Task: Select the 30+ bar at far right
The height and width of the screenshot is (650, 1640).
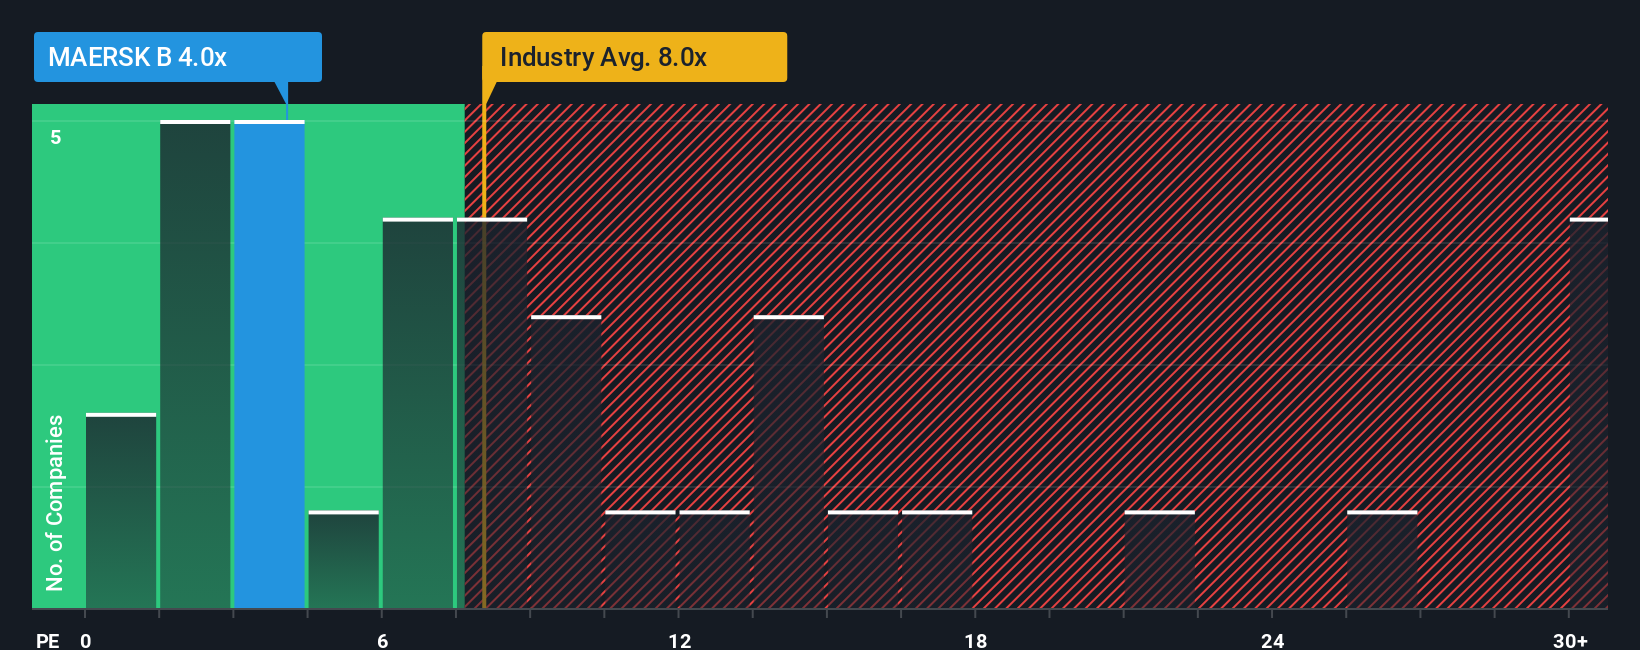Action: [1589, 413]
